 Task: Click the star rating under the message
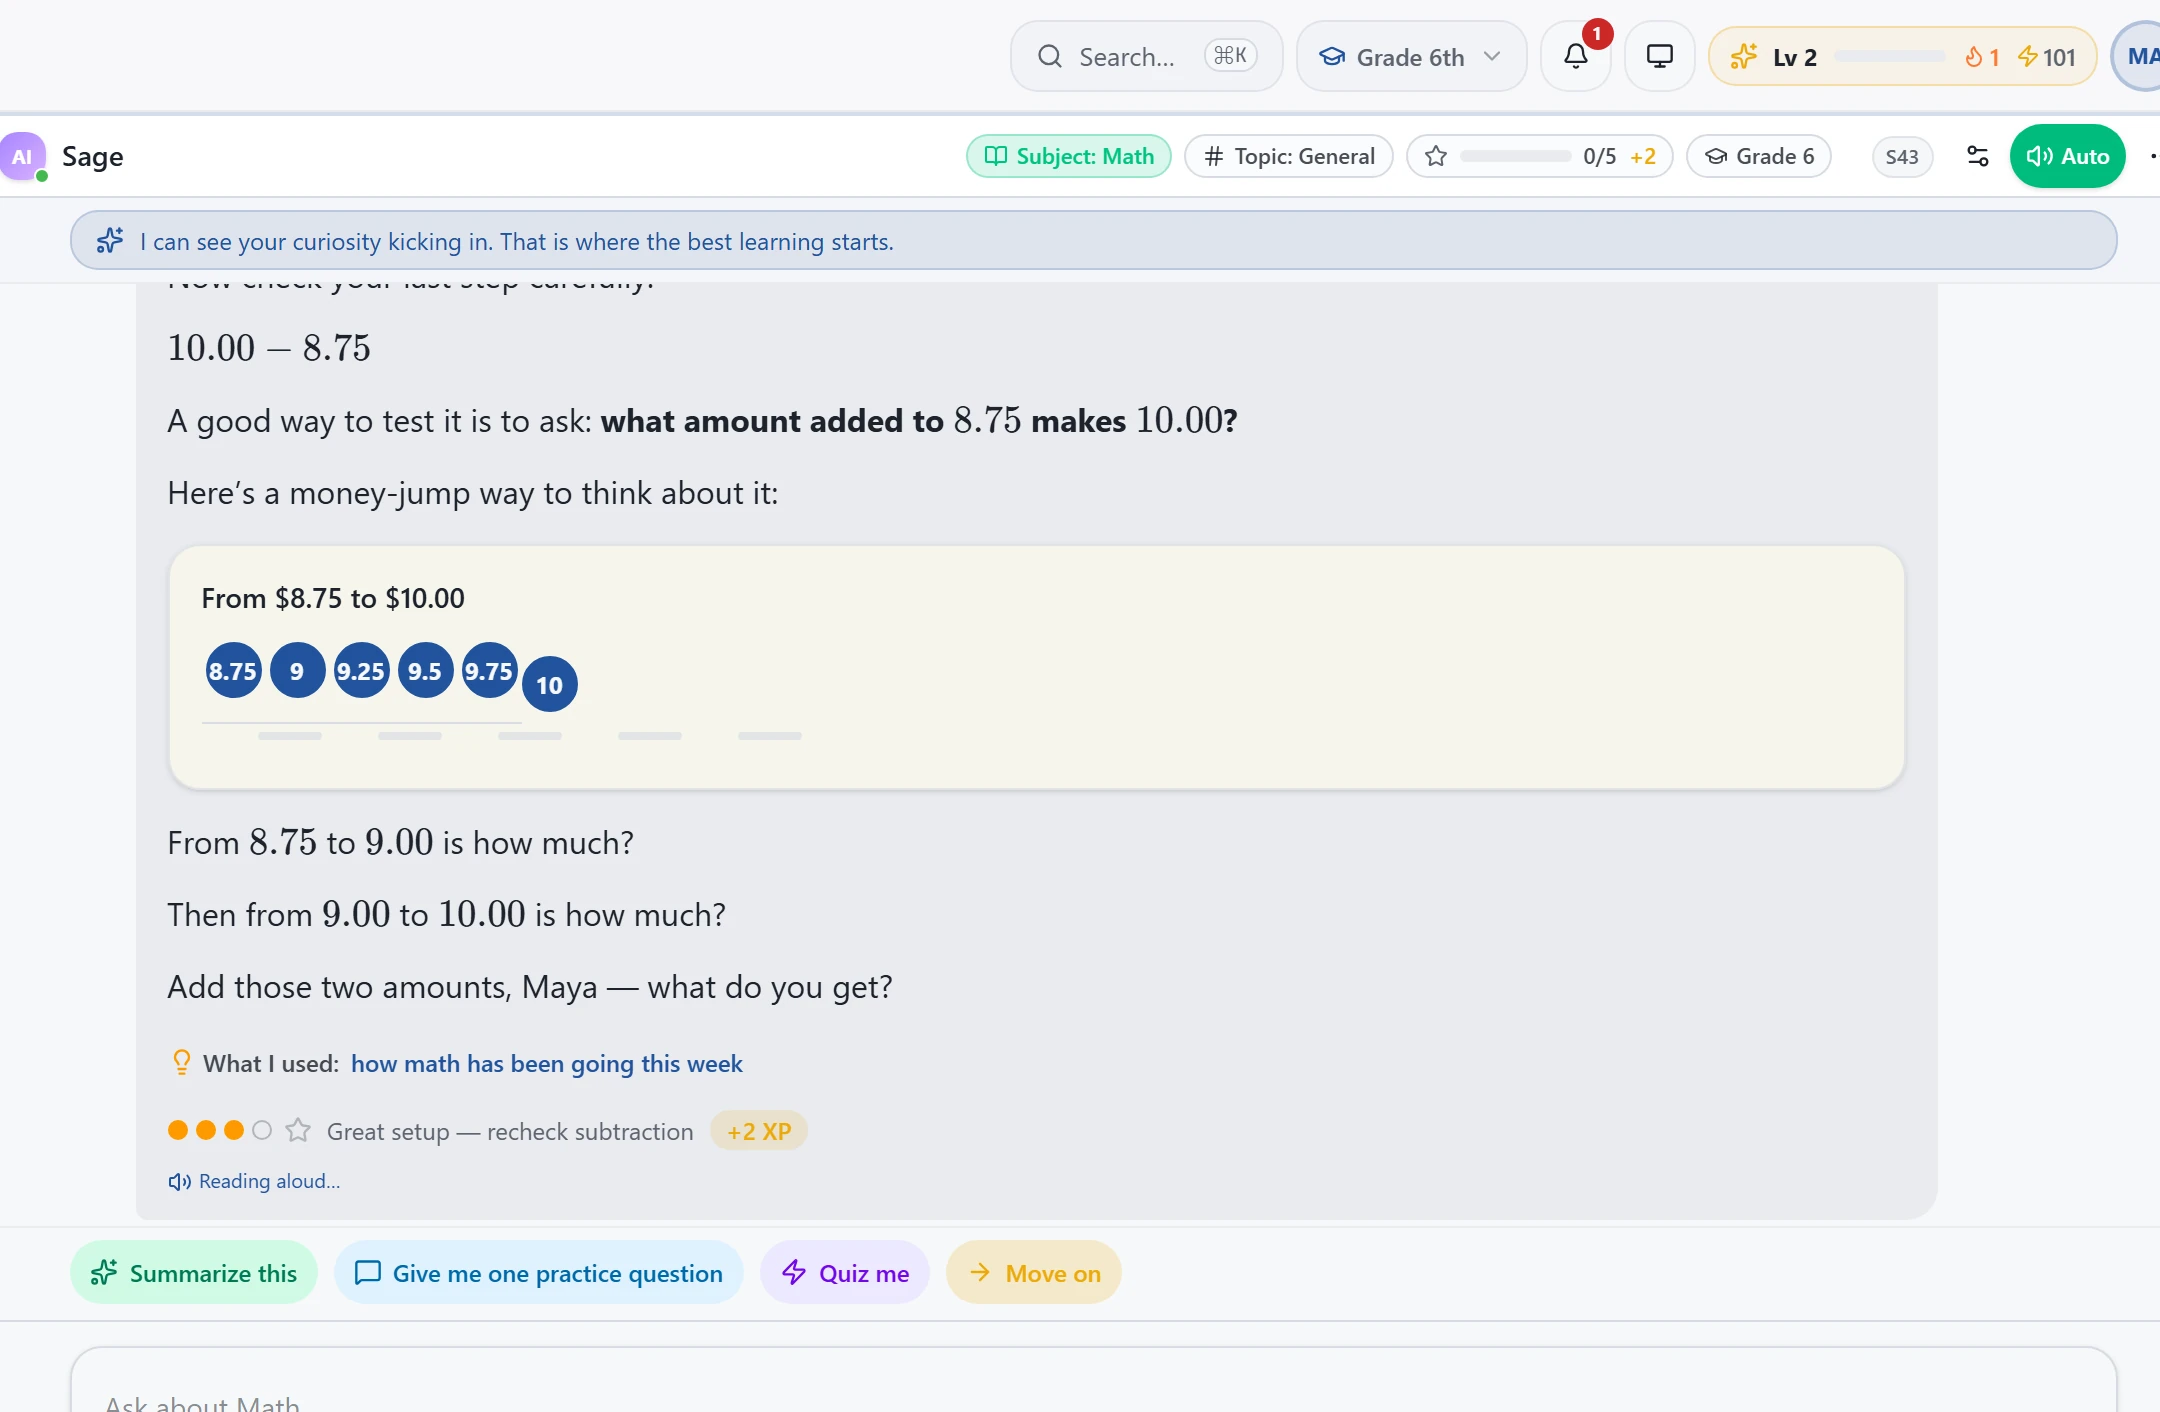pos(298,1130)
